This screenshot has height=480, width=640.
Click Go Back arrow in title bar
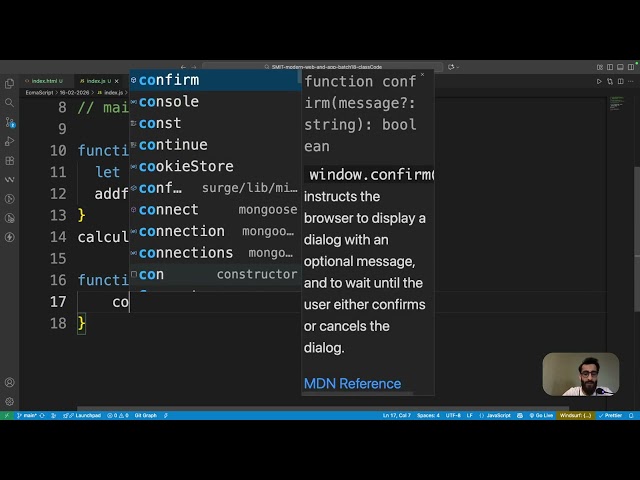tap(183, 67)
